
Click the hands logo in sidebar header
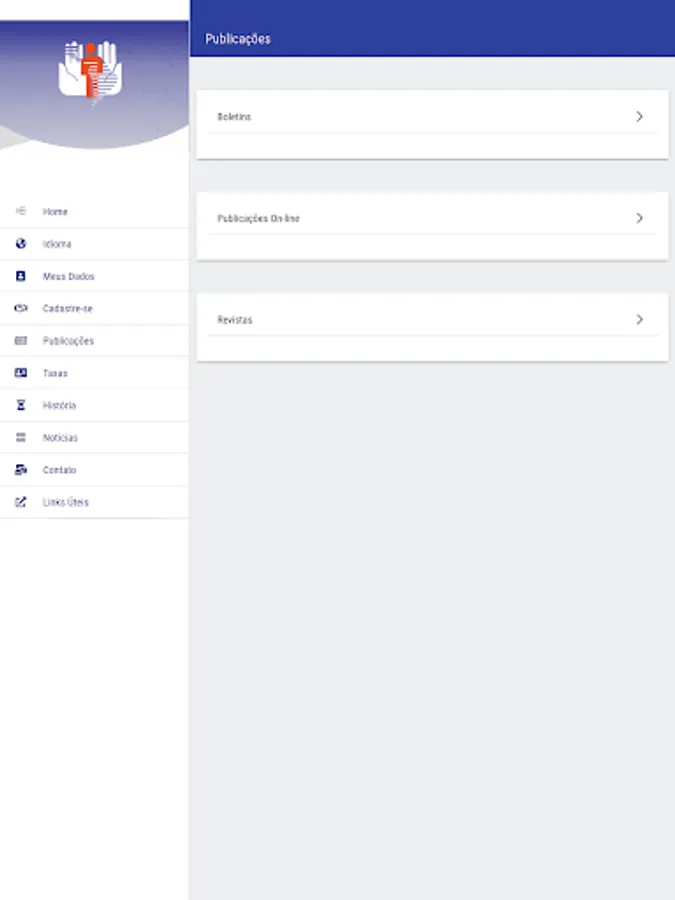point(90,71)
